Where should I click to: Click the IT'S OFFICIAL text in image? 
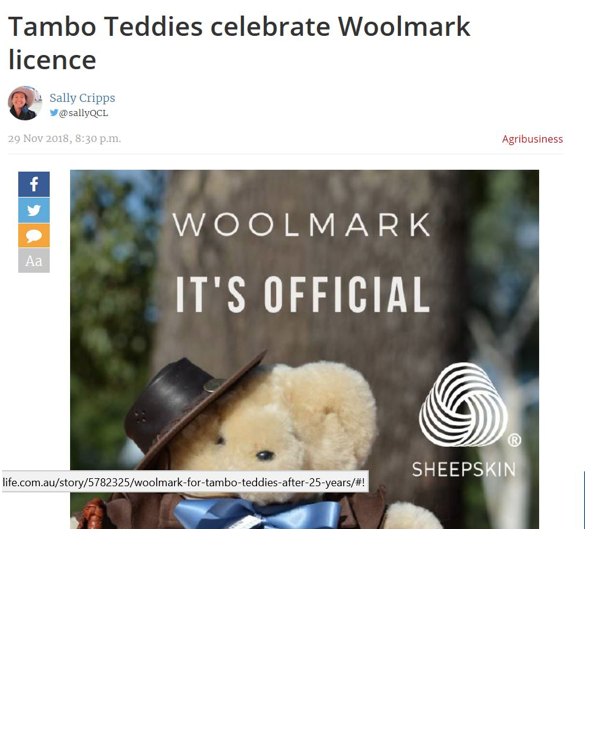point(303,294)
